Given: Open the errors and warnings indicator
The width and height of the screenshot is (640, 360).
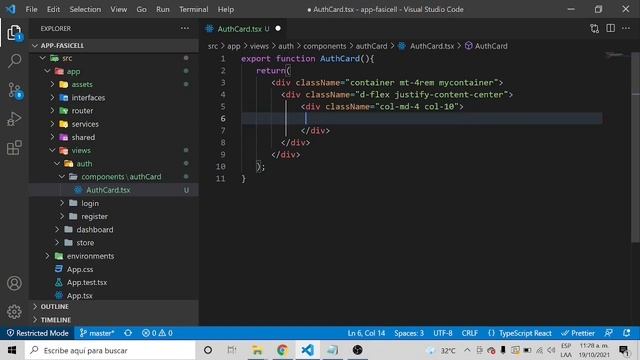Looking at the screenshot, I should [157, 333].
